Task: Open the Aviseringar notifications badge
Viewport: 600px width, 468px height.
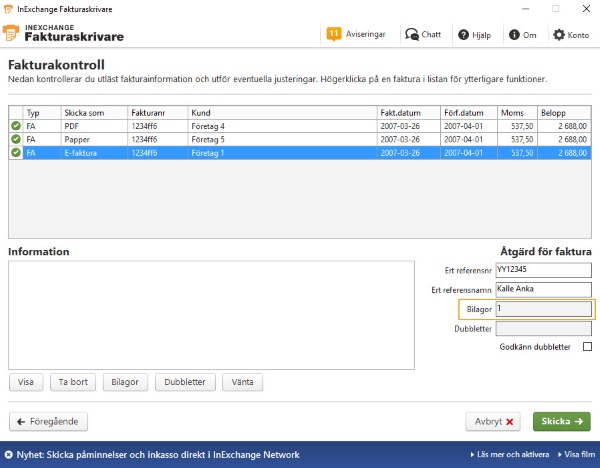Action: pos(333,34)
